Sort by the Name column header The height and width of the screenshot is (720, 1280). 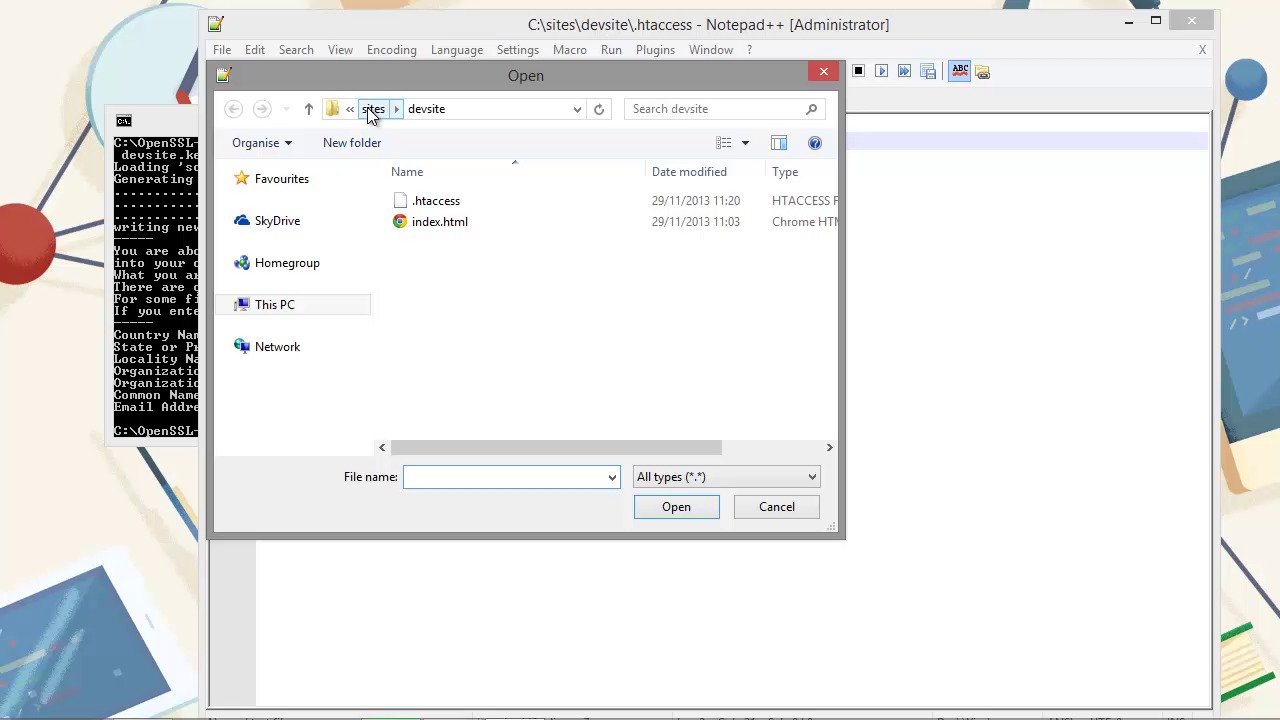point(407,172)
